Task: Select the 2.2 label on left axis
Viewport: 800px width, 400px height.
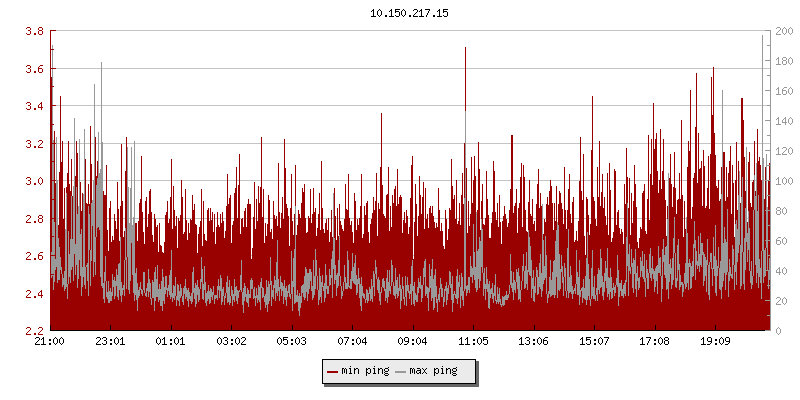Action: click(x=33, y=331)
